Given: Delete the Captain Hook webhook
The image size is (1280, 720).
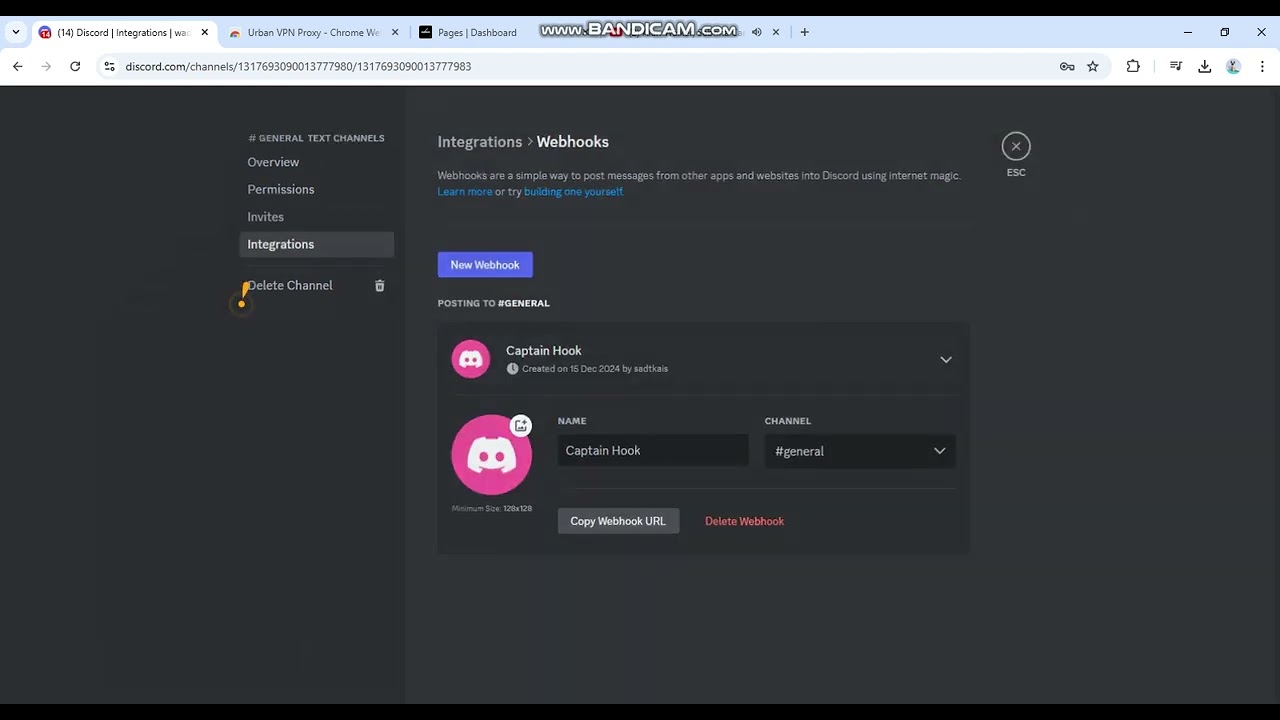Looking at the screenshot, I should (x=744, y=521).
